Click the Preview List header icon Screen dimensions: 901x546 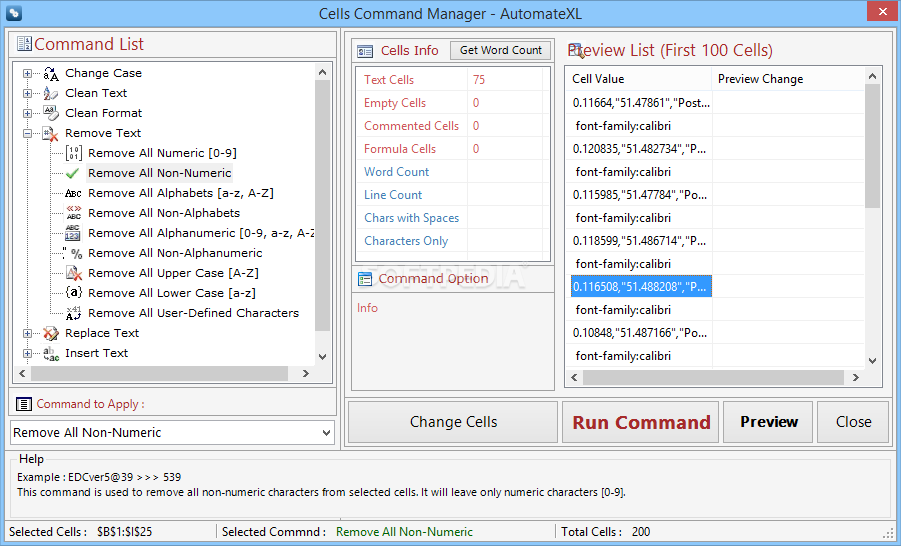click(x=576, y=51)
